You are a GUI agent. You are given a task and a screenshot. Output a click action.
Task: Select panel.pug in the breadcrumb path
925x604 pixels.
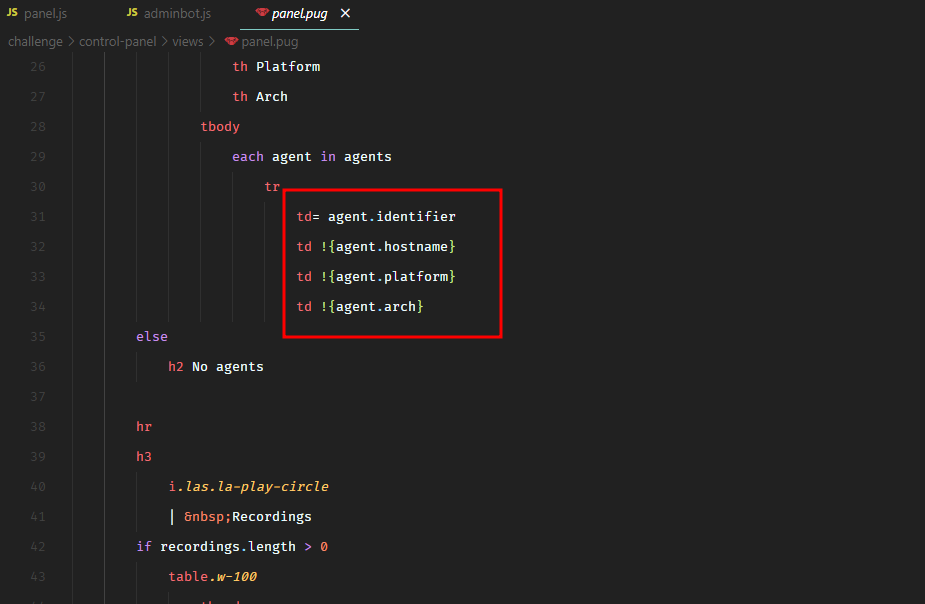(x=269, y=42)
